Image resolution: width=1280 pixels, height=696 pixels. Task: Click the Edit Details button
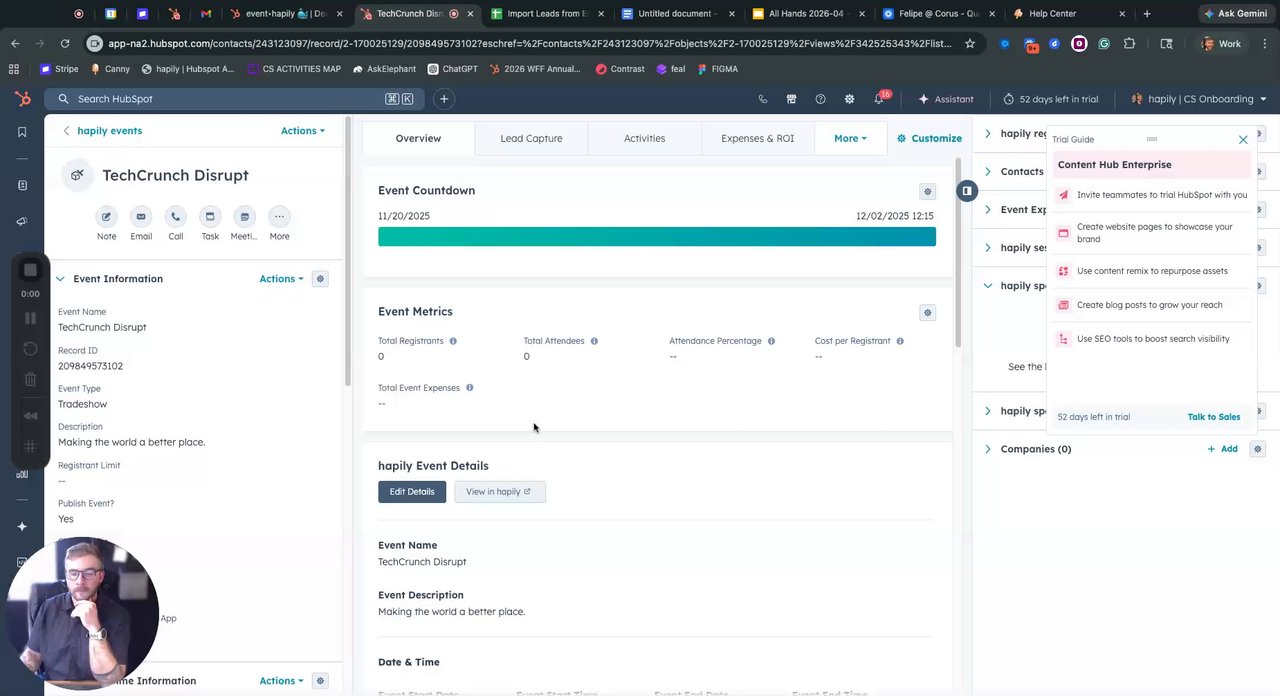412,492
